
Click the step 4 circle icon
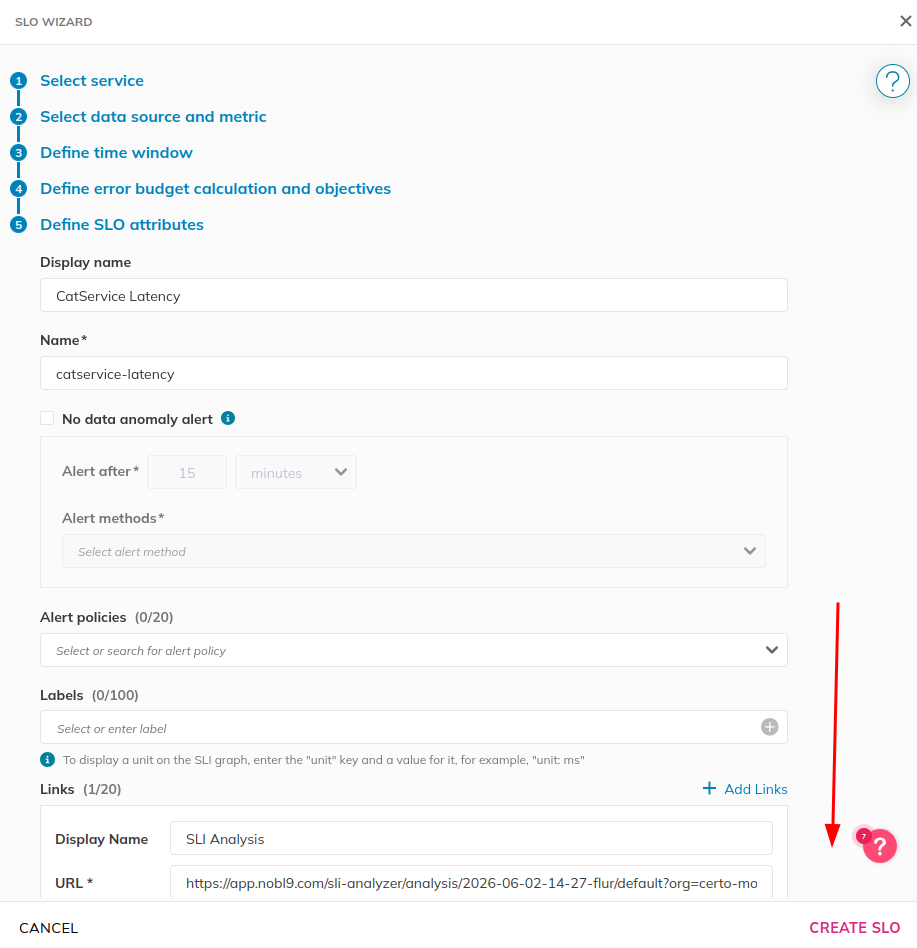pos(19,189)
